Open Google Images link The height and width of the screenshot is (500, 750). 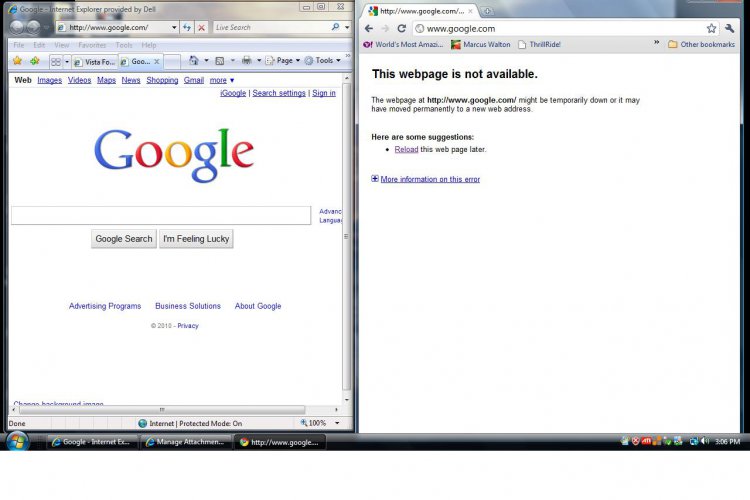(50, 80)
